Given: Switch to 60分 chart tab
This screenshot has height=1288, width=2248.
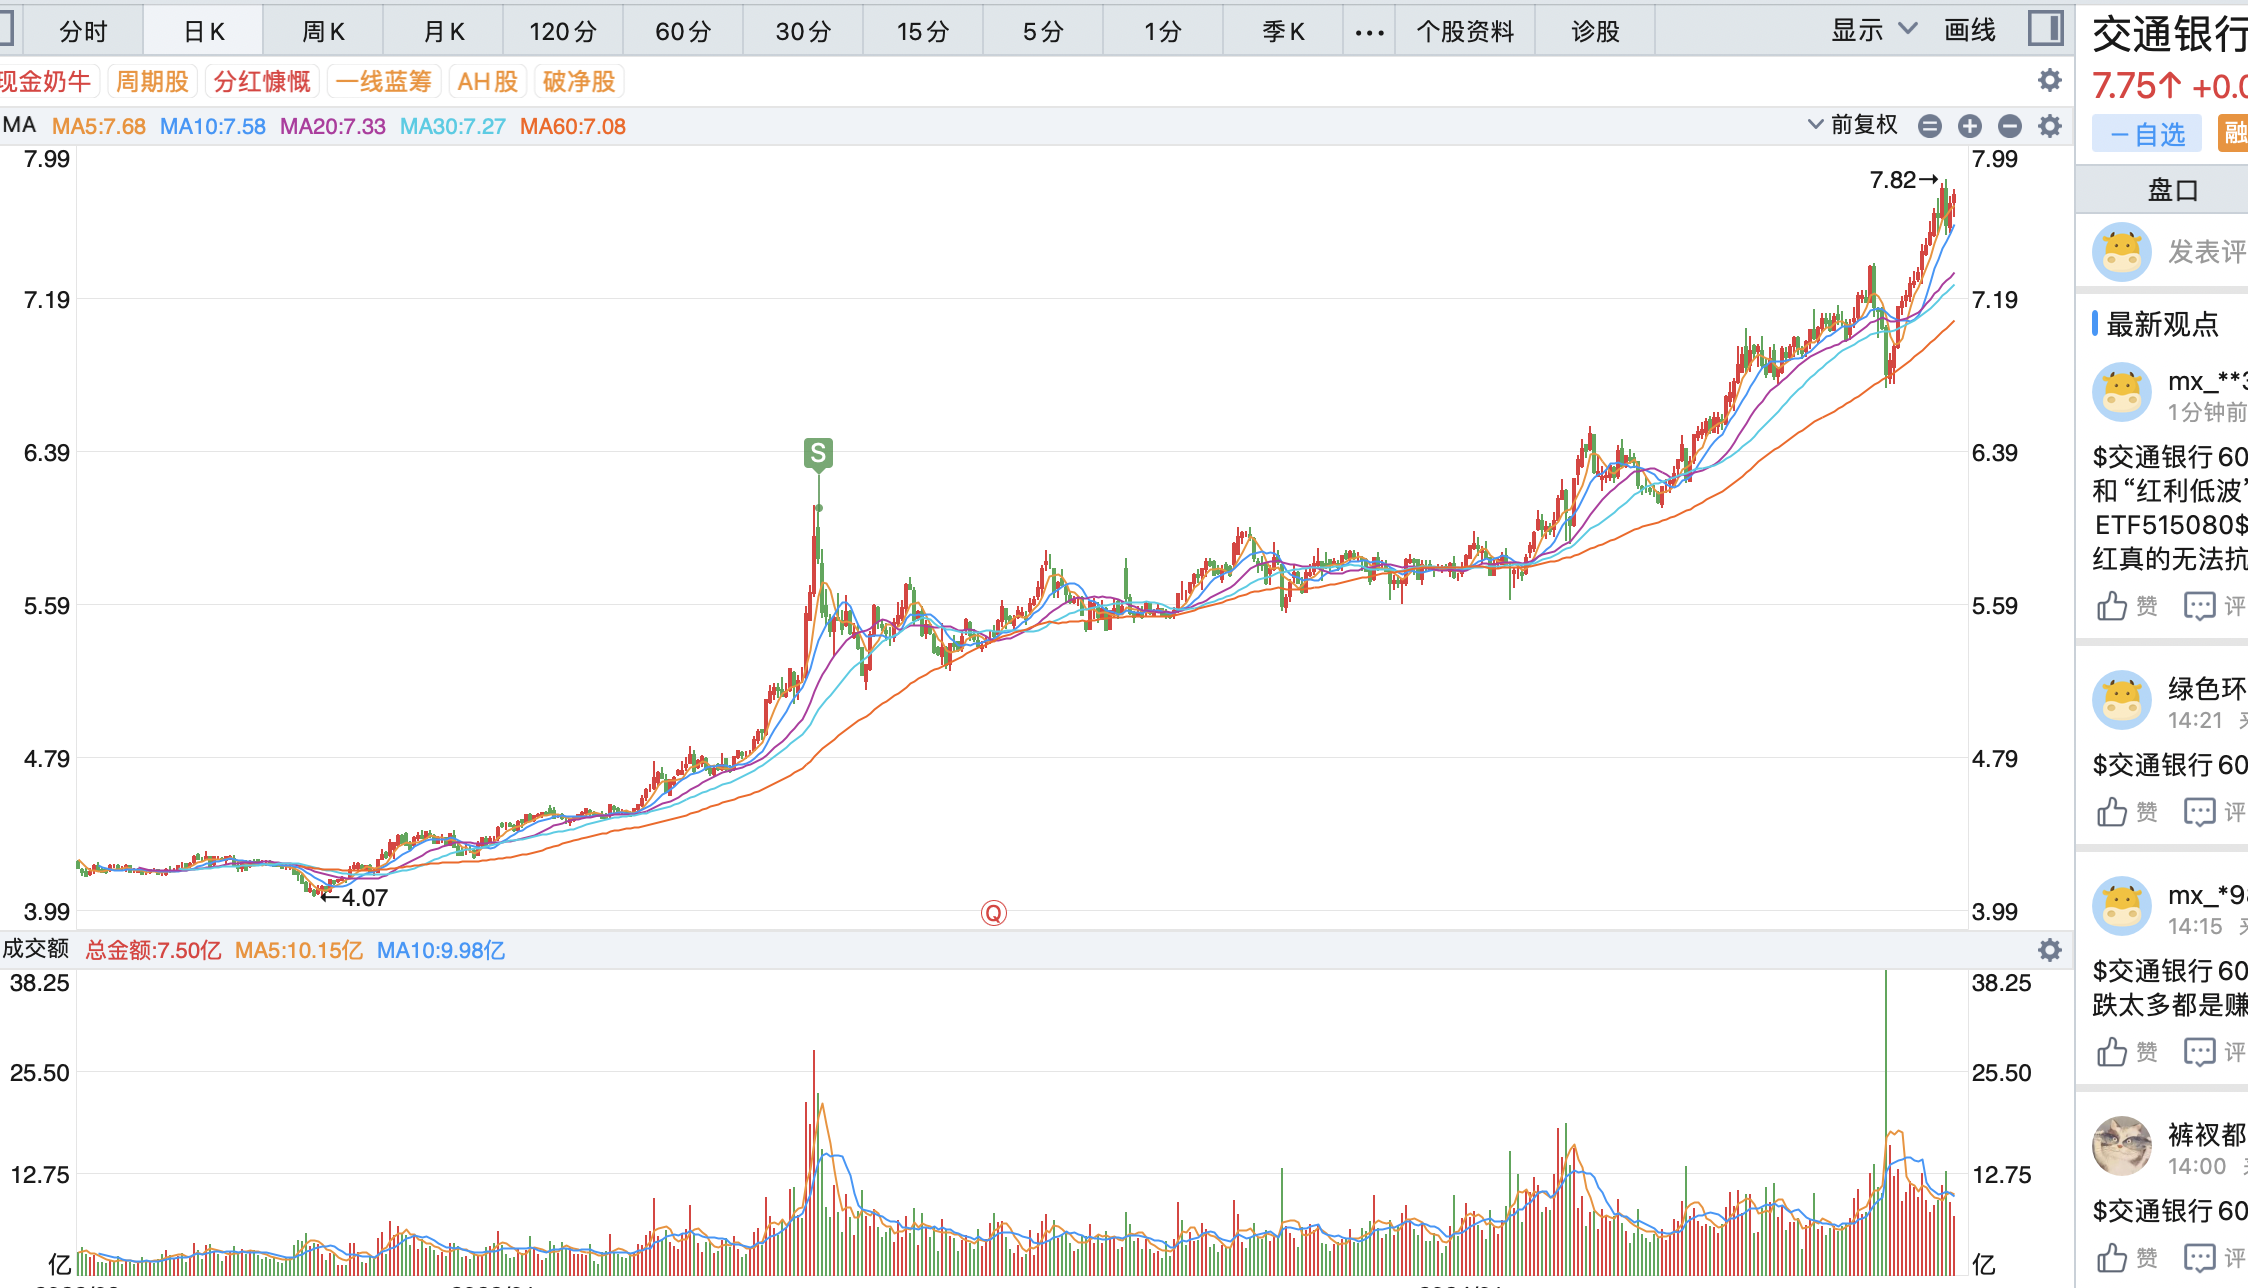Looking at the screenshot, I should (683, 32).
